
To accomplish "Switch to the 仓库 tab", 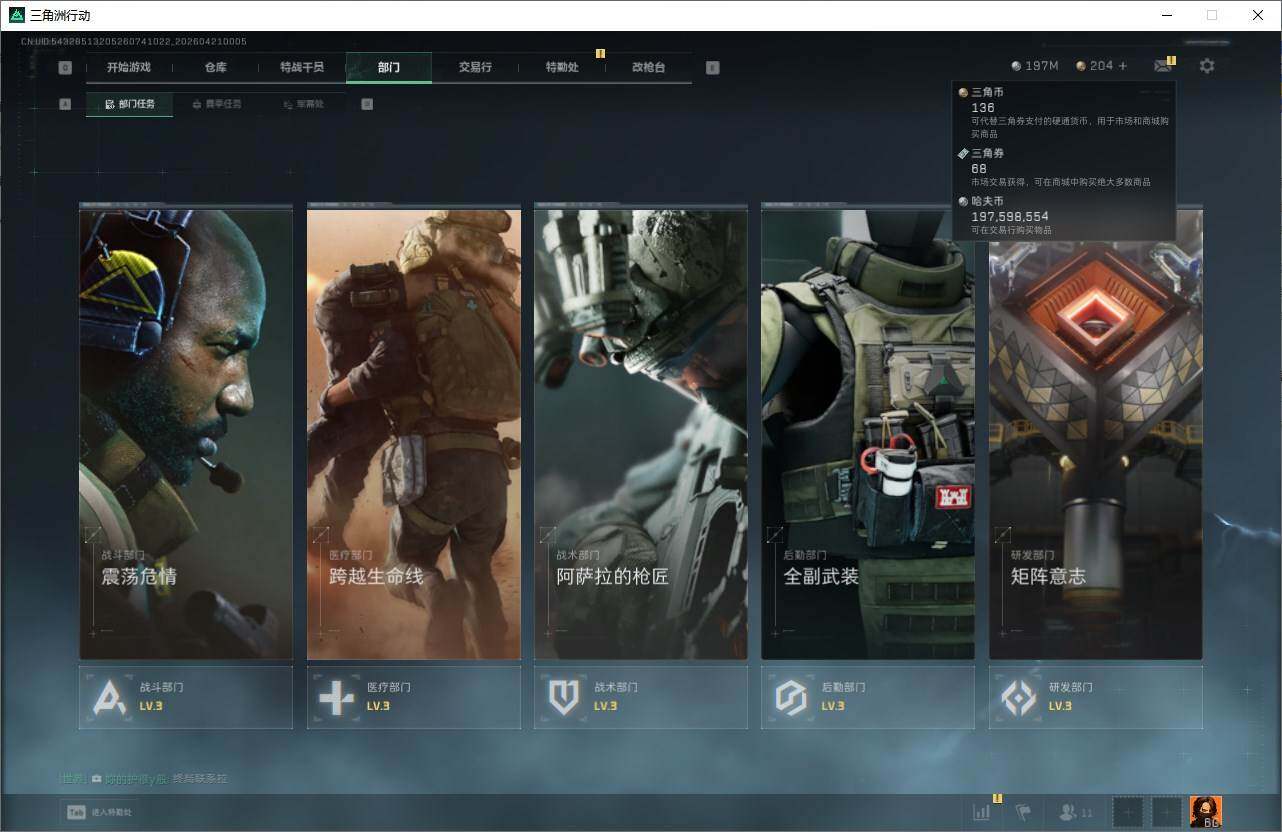I will click(x=215, y=67).
